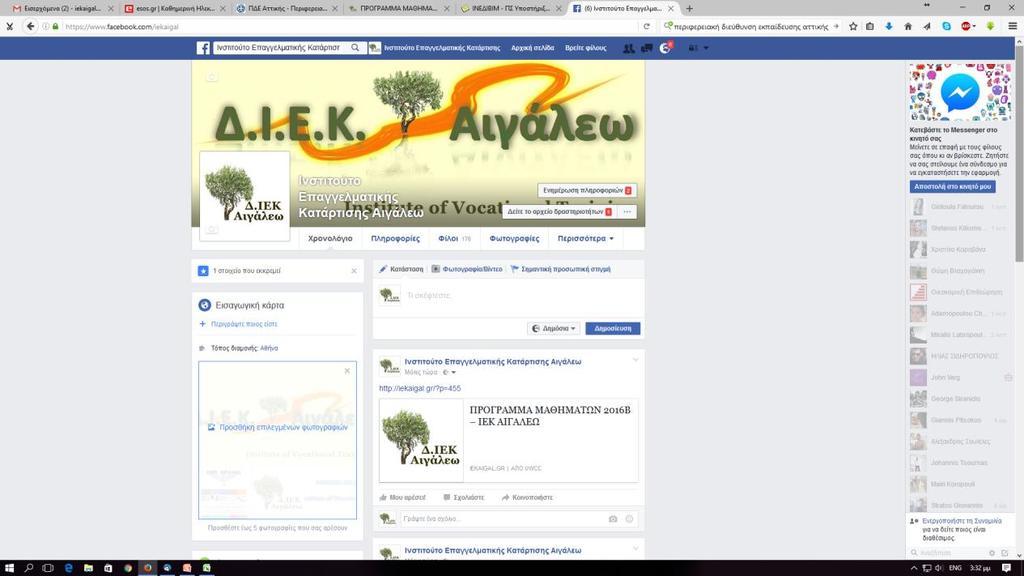Click Σχολιάστε on the first post
The image size is (1024, 576).
(x=464, y=498)
